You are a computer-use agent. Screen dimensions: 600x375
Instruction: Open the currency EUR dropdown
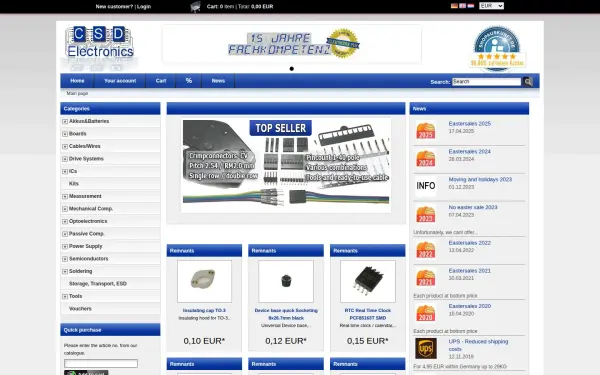[x=491, y=6]
